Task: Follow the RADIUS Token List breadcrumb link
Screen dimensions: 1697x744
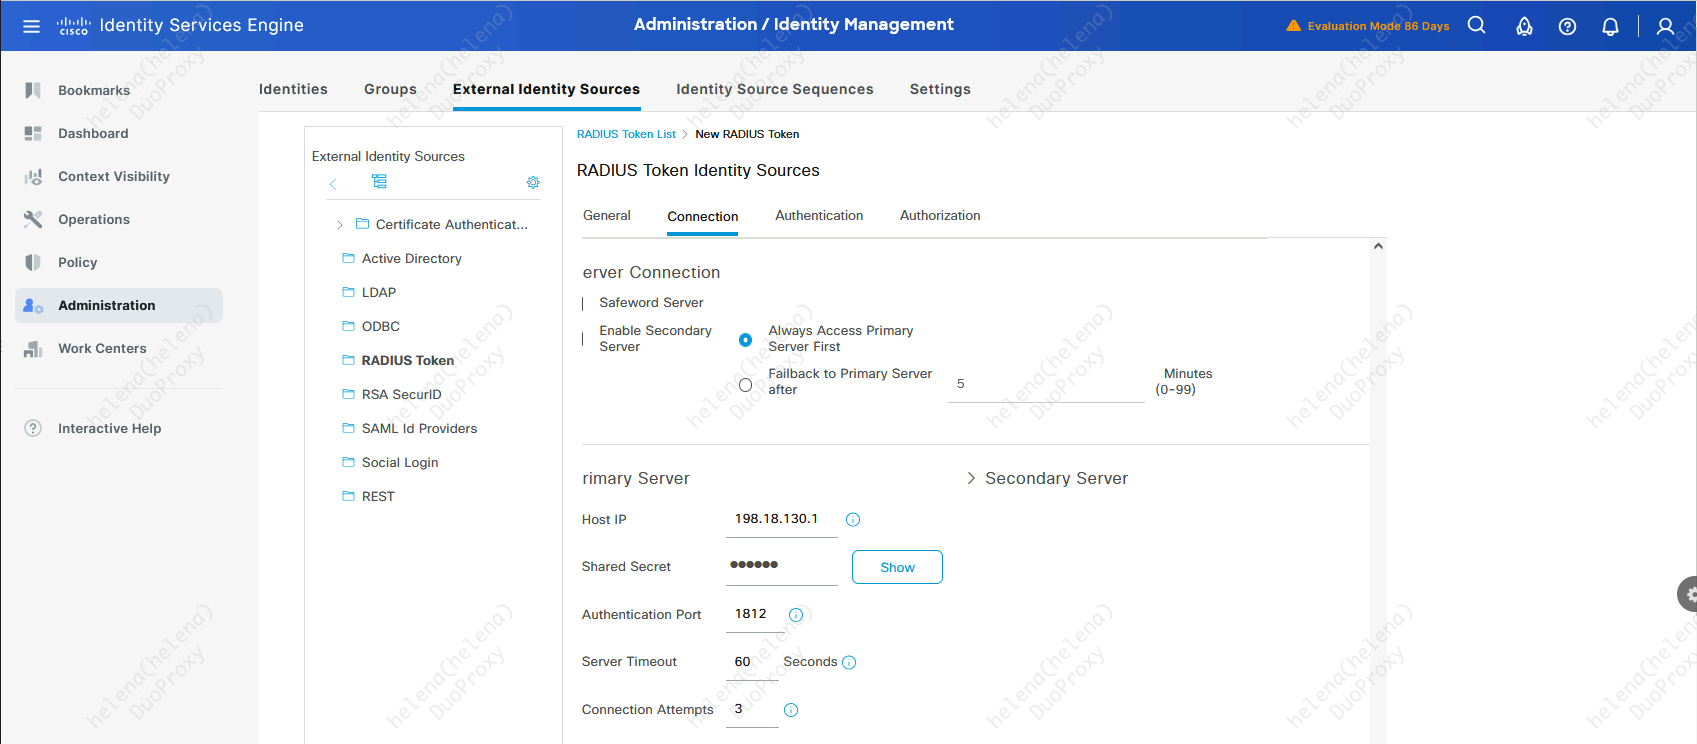Action: (x=626, y=134)
